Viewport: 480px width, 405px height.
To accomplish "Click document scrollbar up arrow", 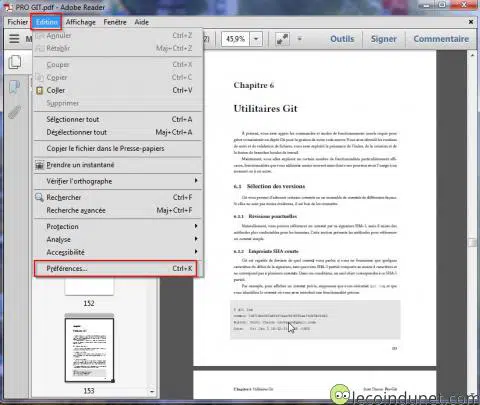I will pos(472,55).
